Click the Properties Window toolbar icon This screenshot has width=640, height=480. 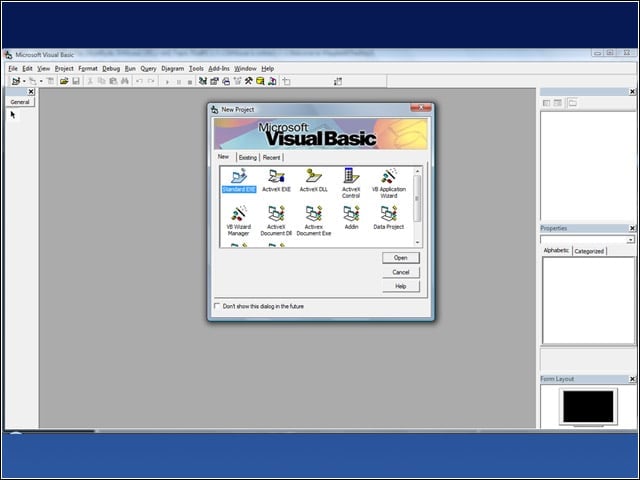point(214,81)
